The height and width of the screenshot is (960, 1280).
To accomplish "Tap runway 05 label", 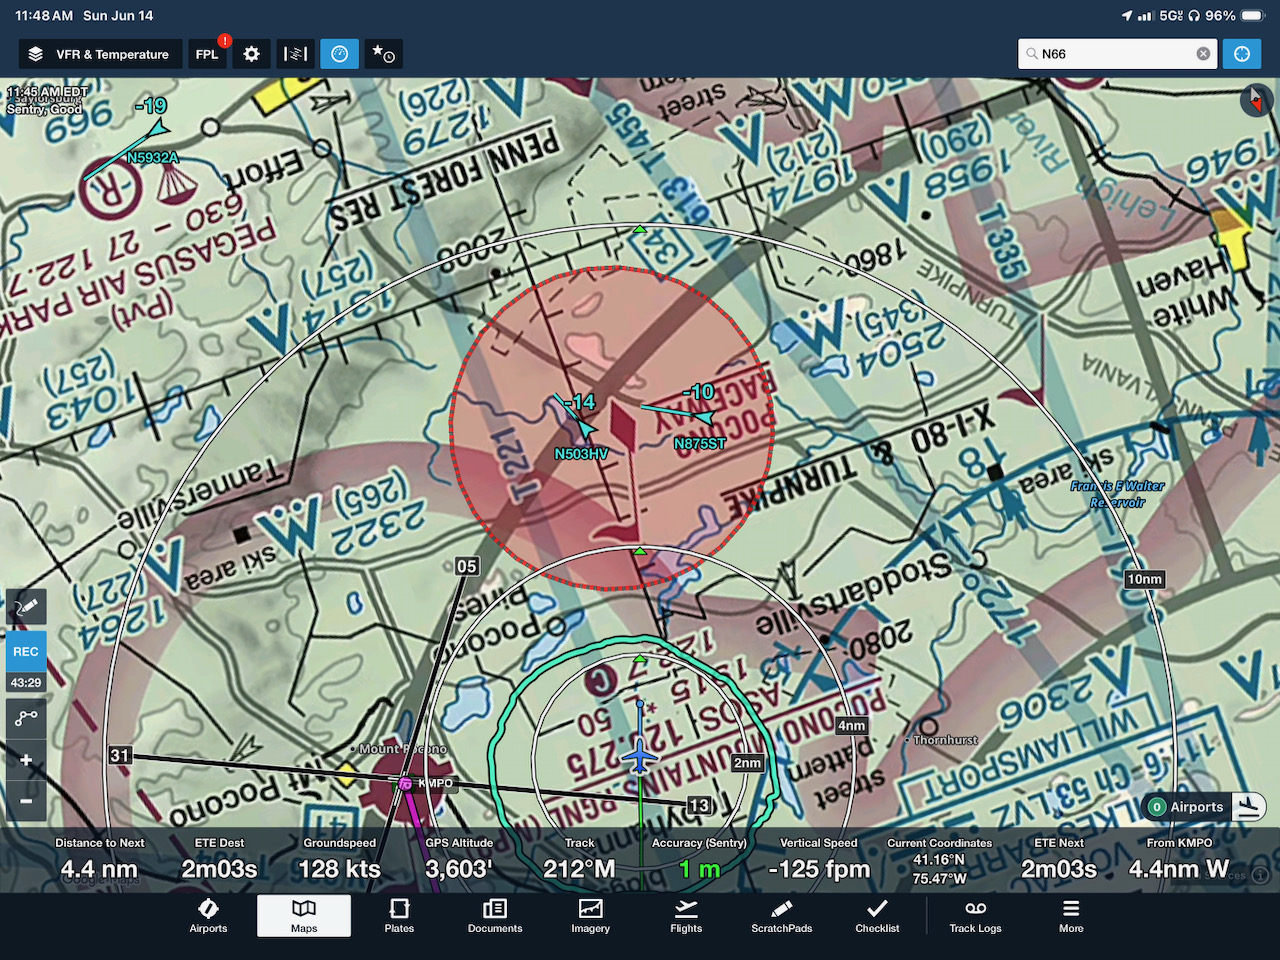I will coord(467,566).
